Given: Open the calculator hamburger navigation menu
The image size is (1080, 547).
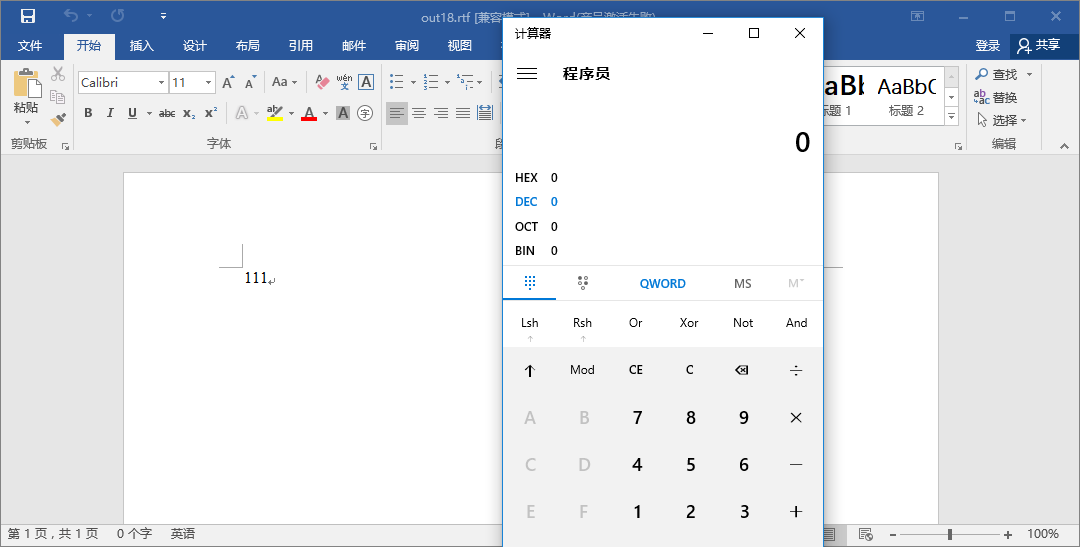Looking at the screenshot, I should (527, 74).
